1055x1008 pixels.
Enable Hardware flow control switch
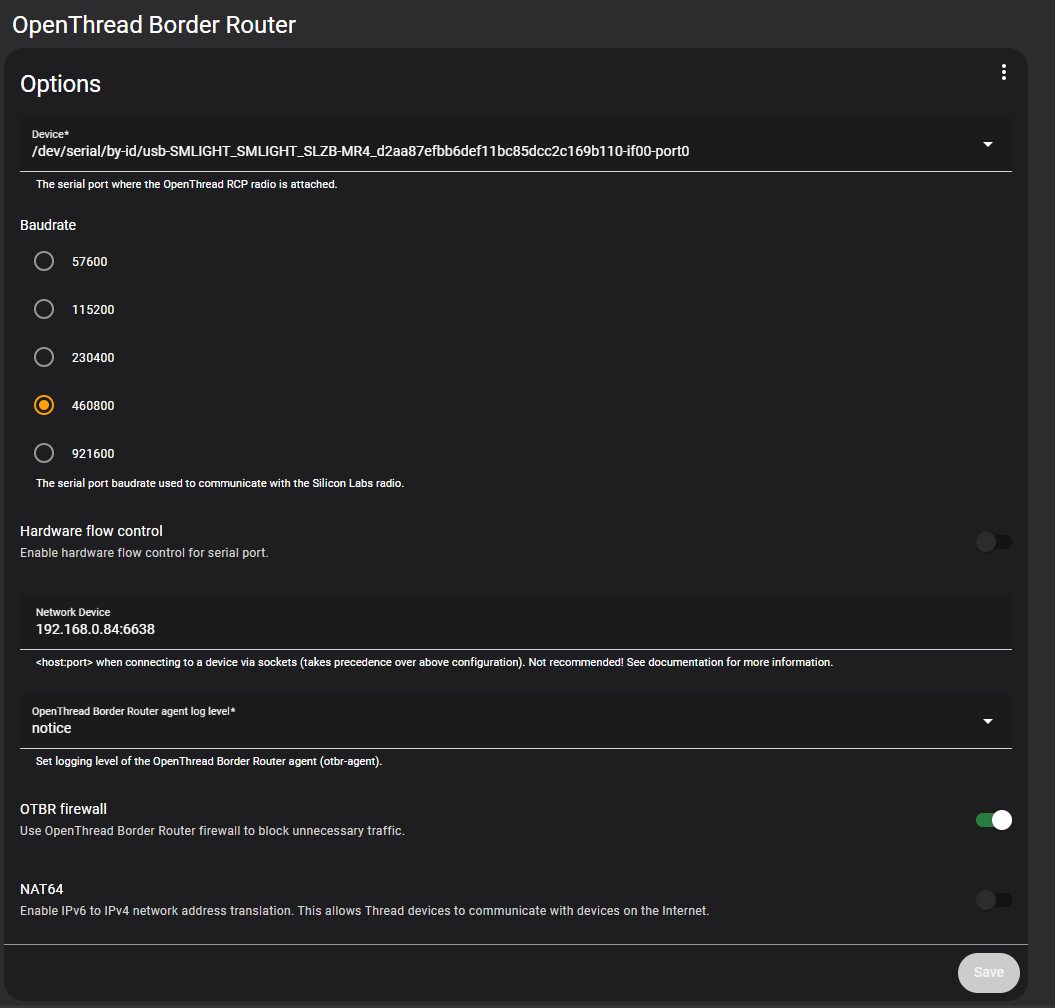(993, 542)
